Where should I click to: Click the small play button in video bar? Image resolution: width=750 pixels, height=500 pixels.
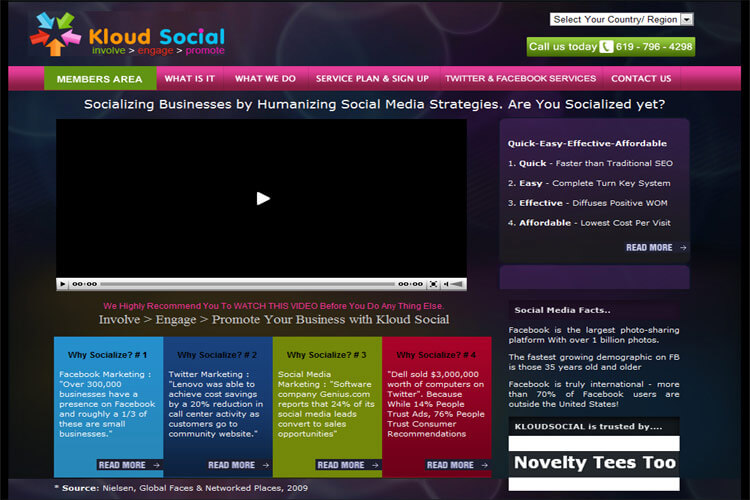(63, 284)
